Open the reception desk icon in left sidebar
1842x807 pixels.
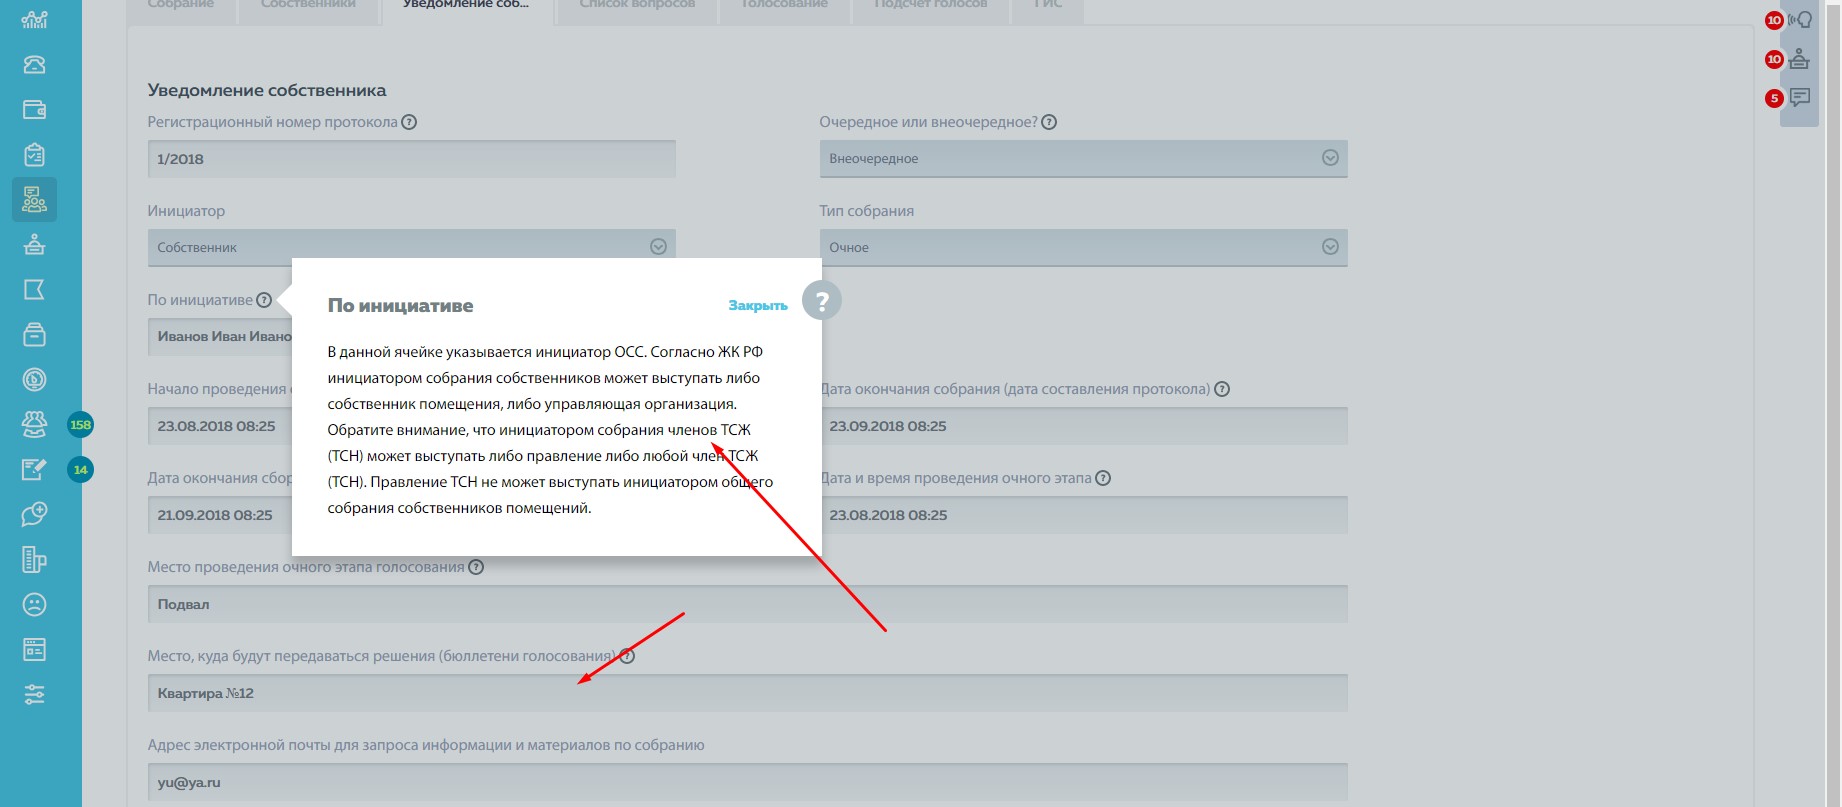[x=34, y=244]
